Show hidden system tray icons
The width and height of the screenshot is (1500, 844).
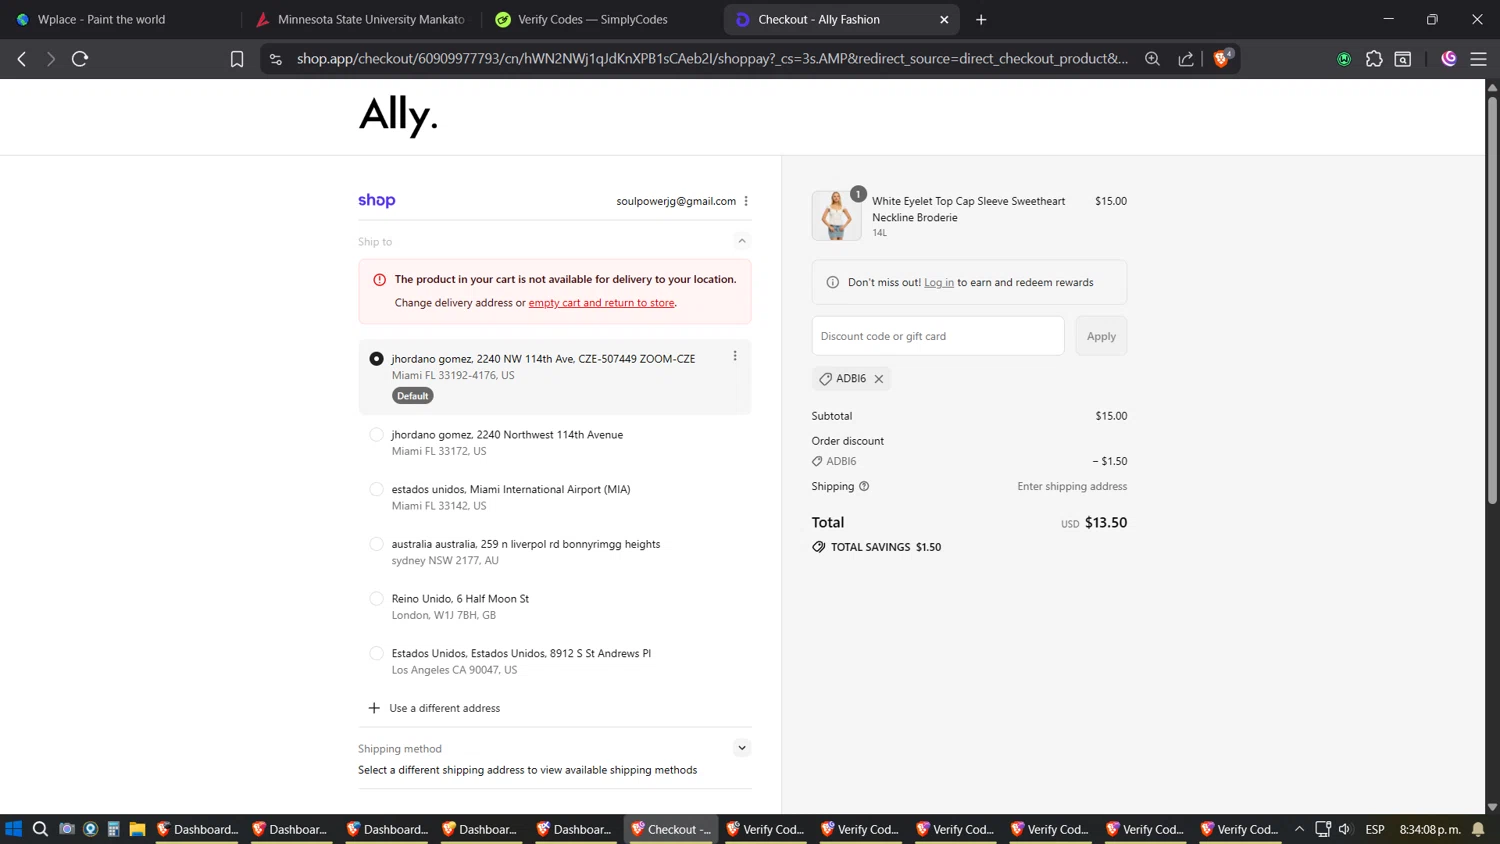[x=1299, y=829]
